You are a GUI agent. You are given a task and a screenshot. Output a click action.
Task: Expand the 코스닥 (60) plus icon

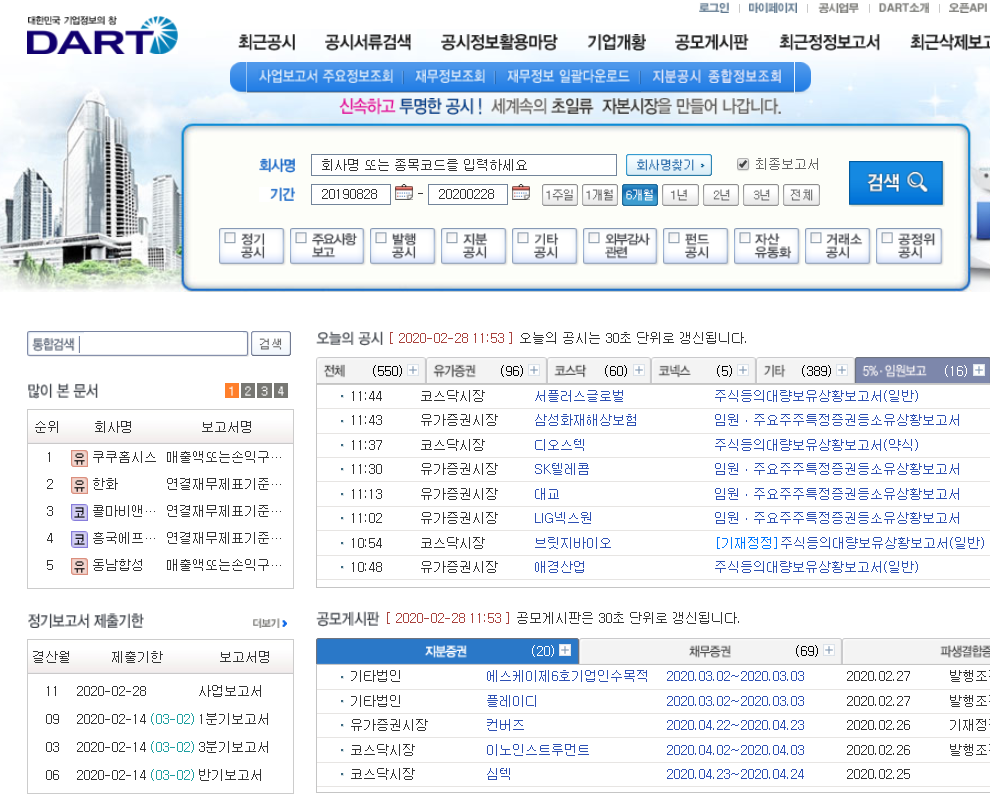coord(638,370)
